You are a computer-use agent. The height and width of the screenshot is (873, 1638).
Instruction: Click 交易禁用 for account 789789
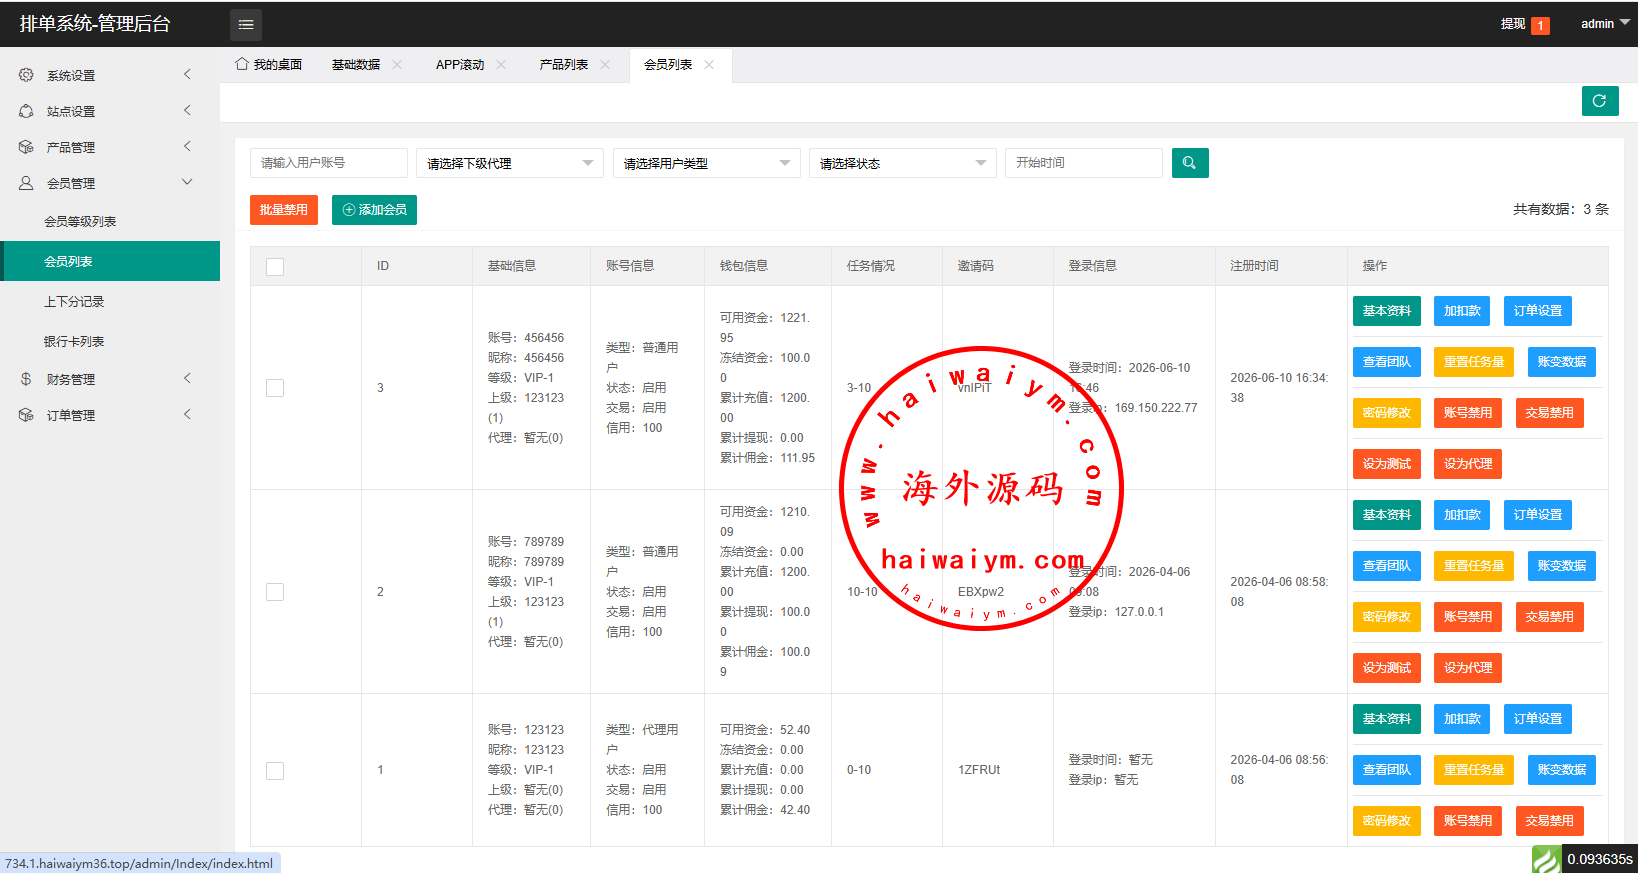coord(1550,617)
